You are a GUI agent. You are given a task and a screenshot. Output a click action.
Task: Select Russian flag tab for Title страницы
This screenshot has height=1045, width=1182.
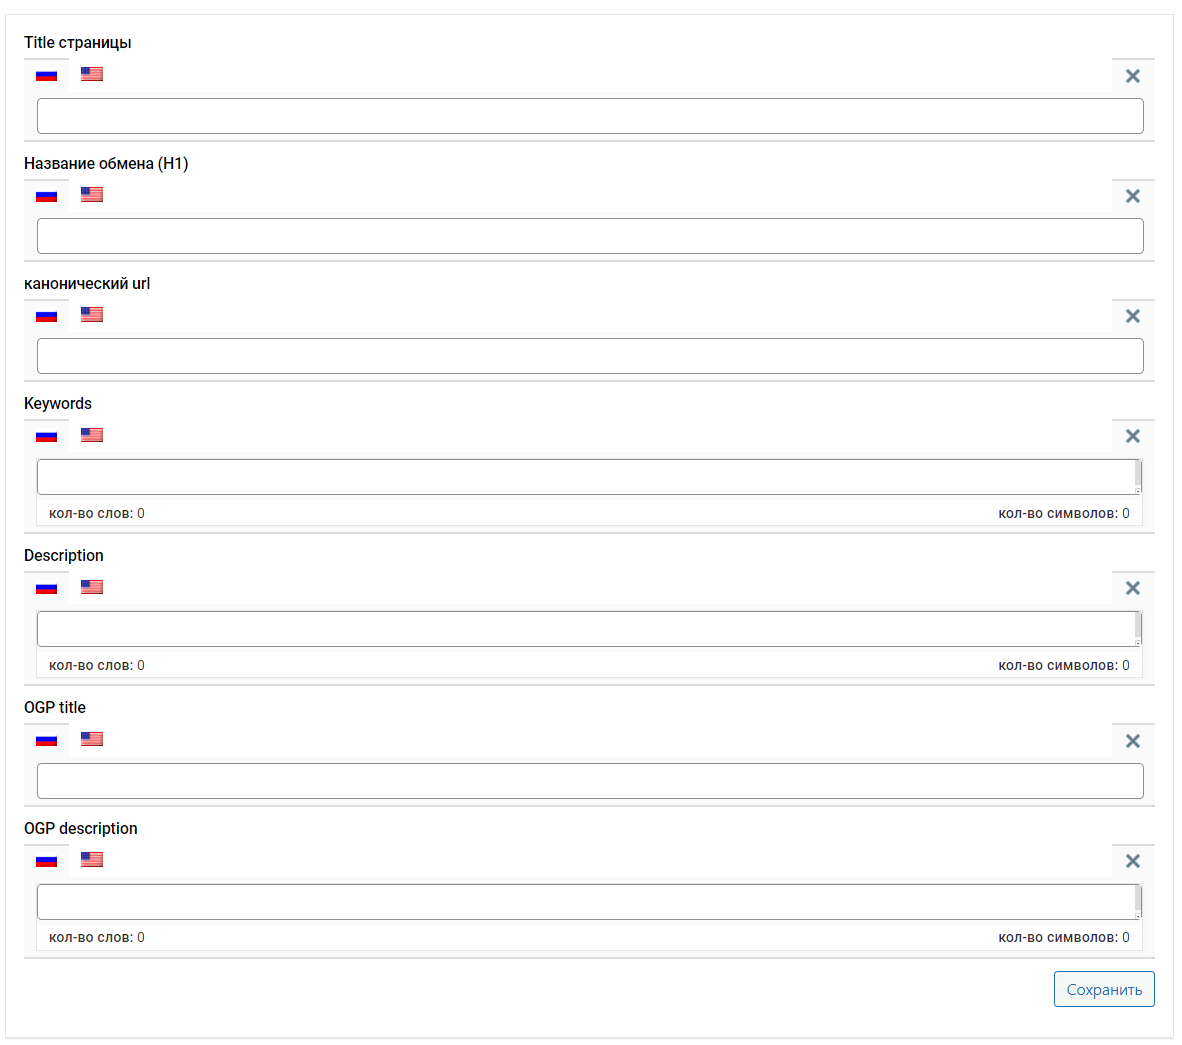(x=46, y=75)
